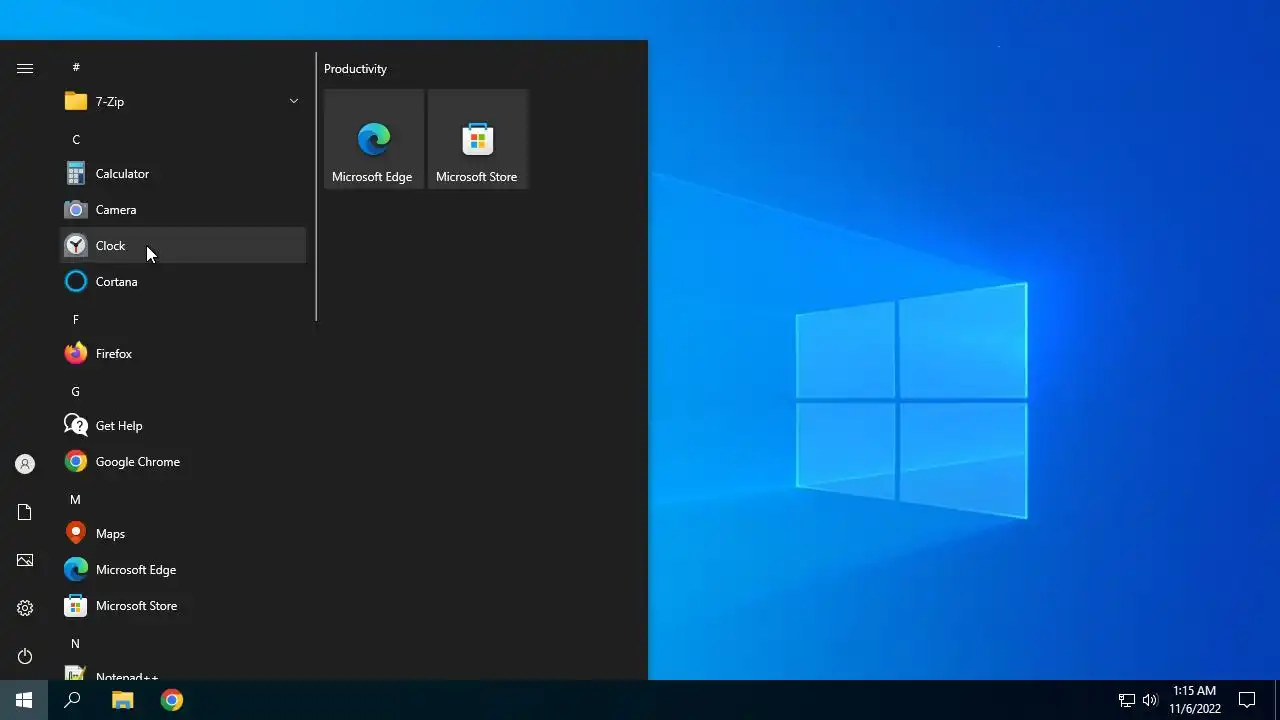Open Microsoft Edge in app list

coord(183,570)
